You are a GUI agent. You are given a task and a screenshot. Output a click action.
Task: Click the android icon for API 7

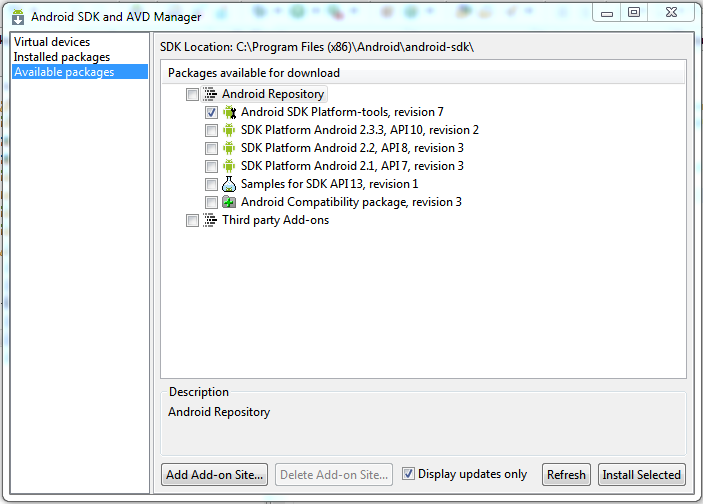click(x=229, y=166)
